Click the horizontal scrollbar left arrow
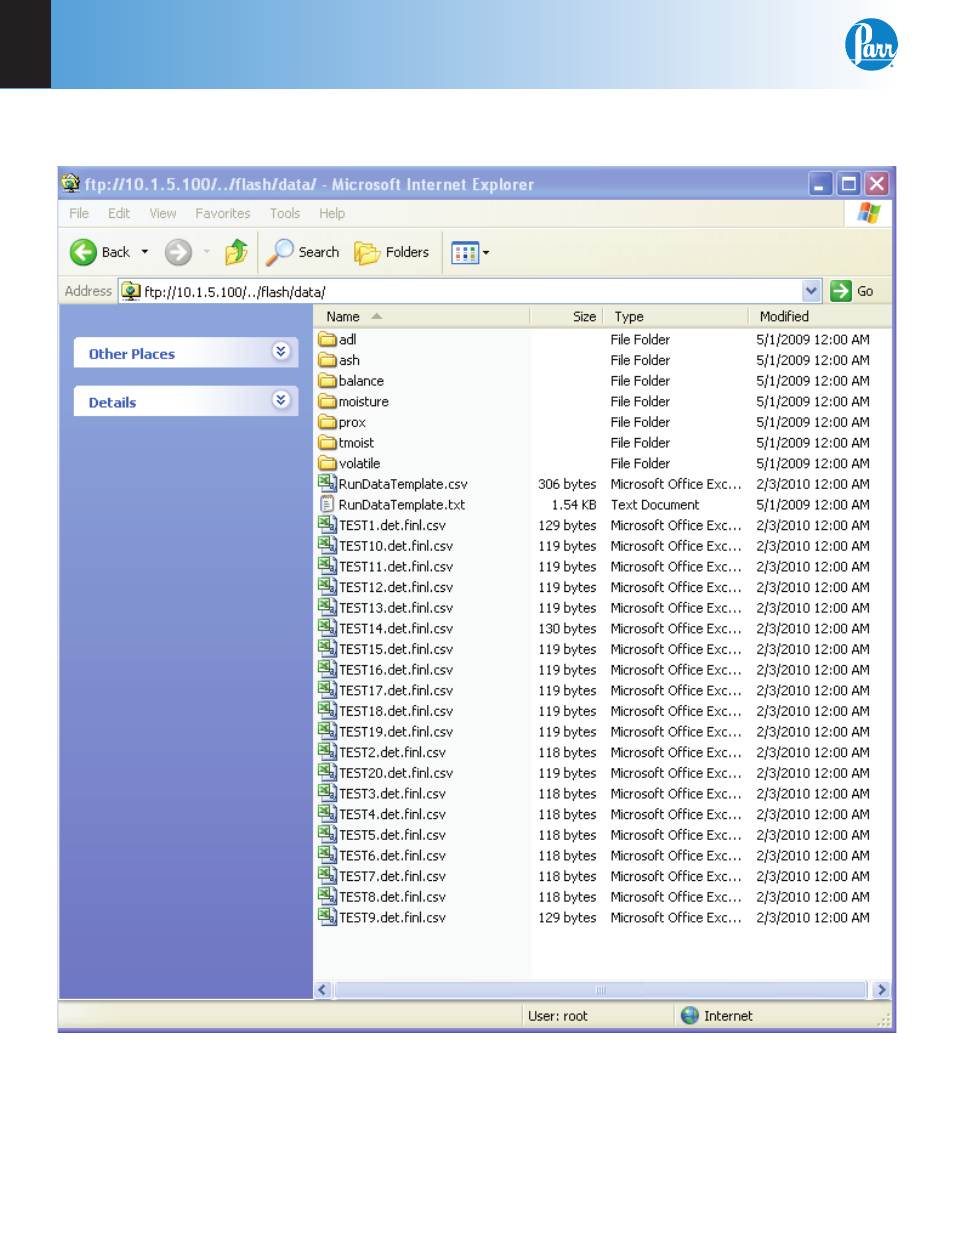954x1235 pixels. pos(322,990)
